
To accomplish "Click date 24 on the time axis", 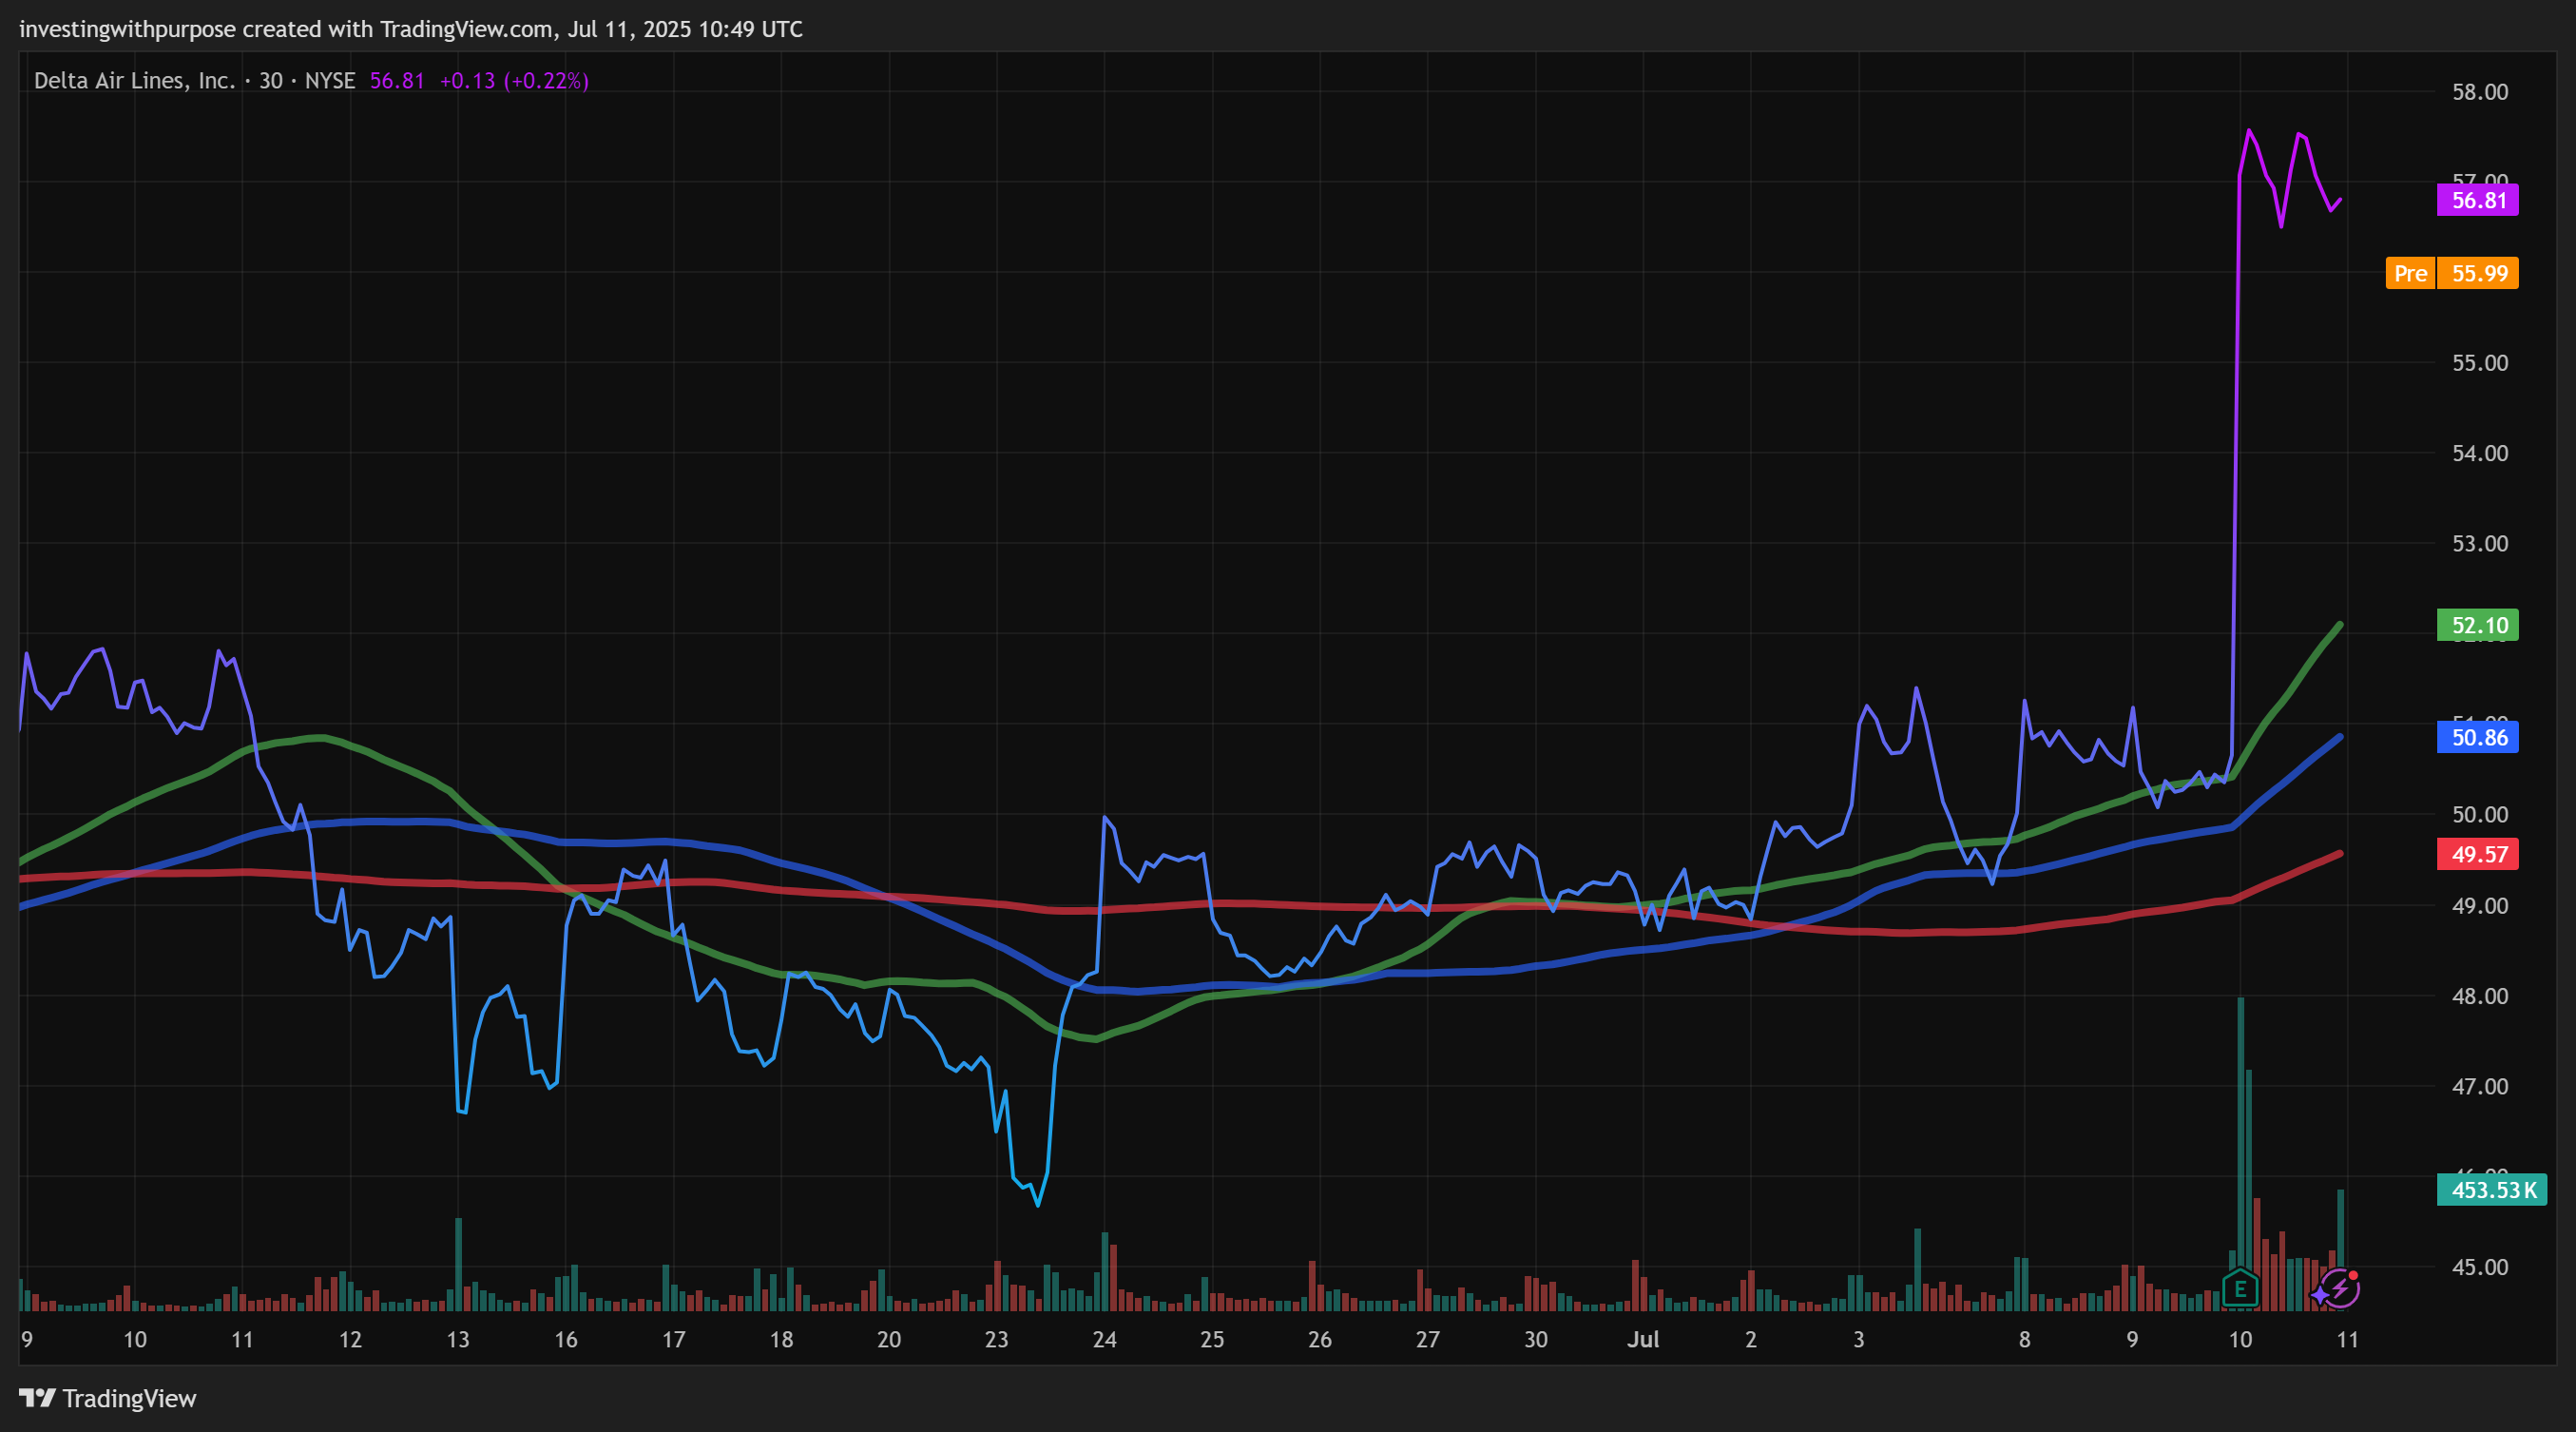I will pyautogui.click(x=1104, y=1340).
